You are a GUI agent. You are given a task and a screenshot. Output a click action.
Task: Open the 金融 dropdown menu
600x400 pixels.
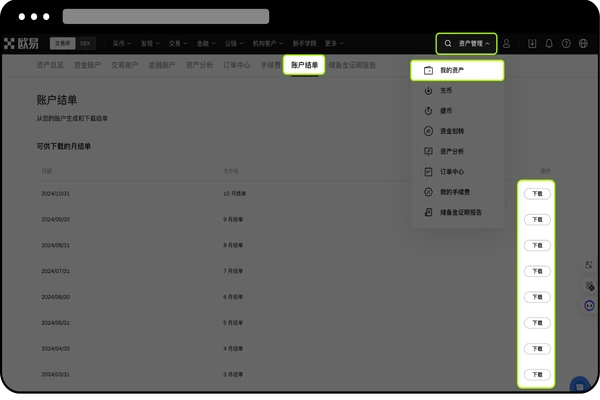tap(206, 44)
